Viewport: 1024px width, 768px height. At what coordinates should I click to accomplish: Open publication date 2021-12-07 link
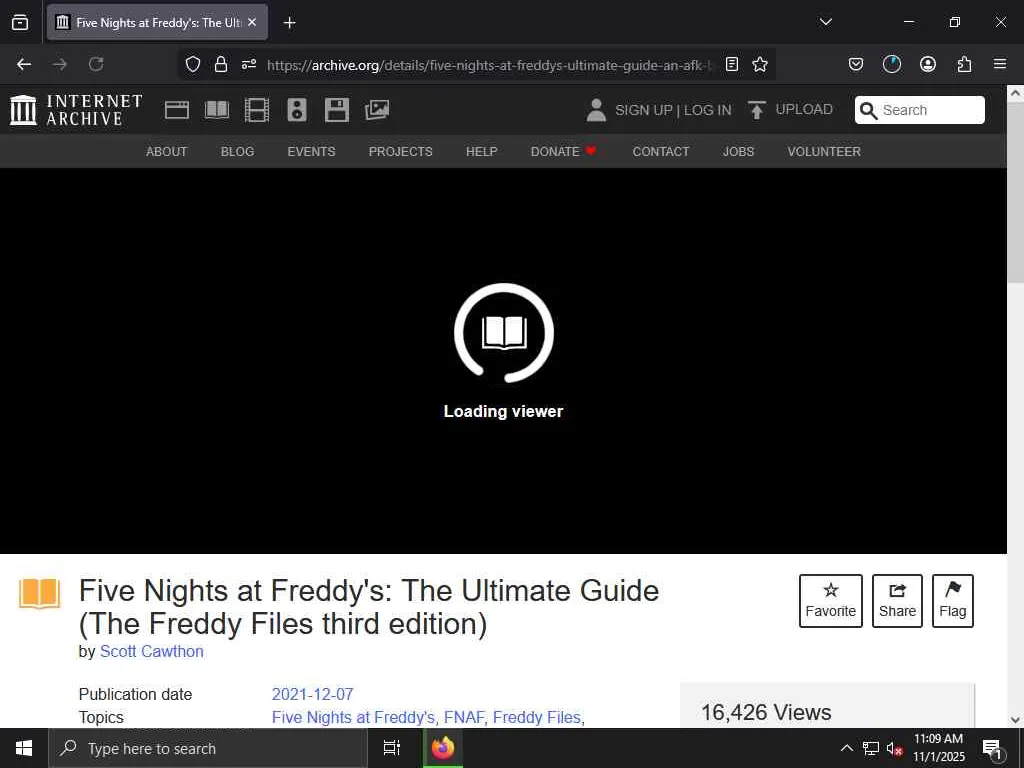tap(312, 694)
